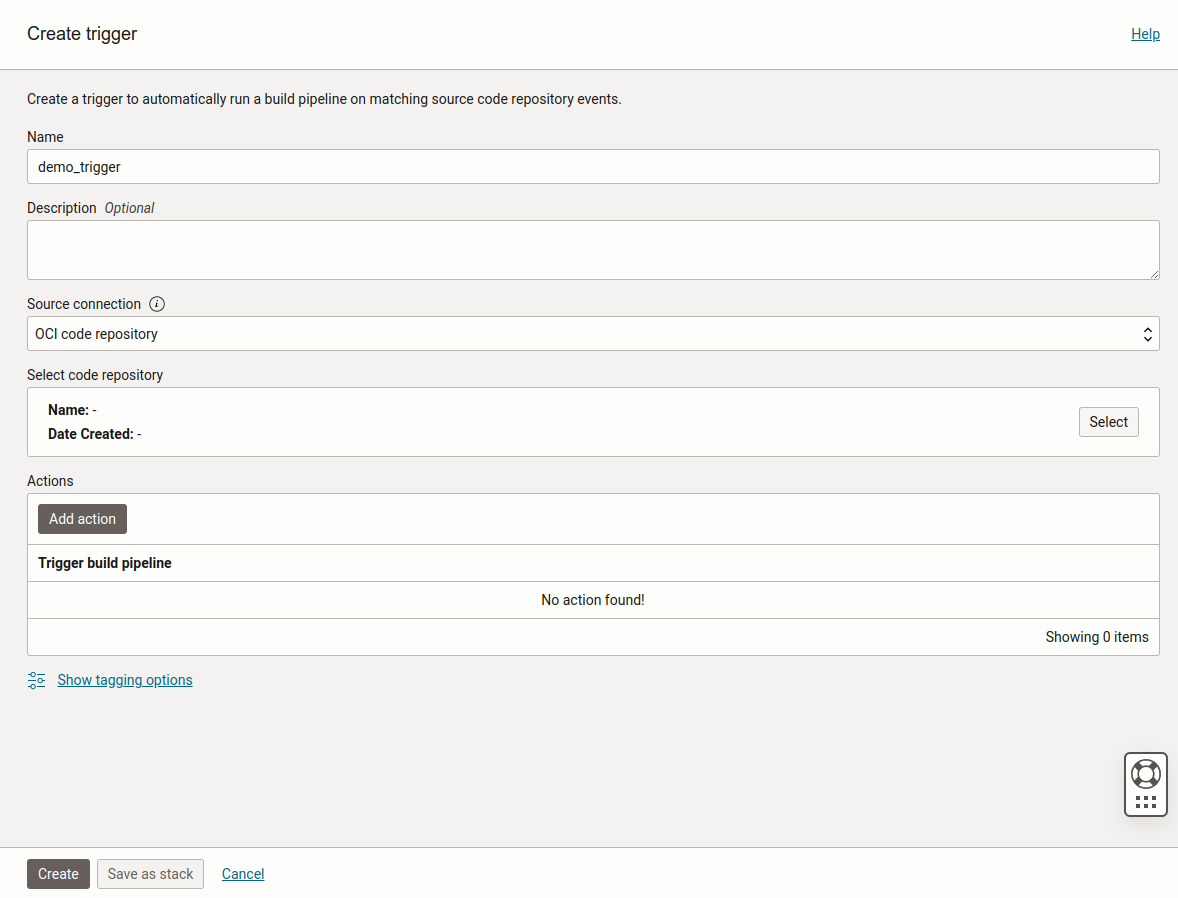Click the Cancel link

243,874
